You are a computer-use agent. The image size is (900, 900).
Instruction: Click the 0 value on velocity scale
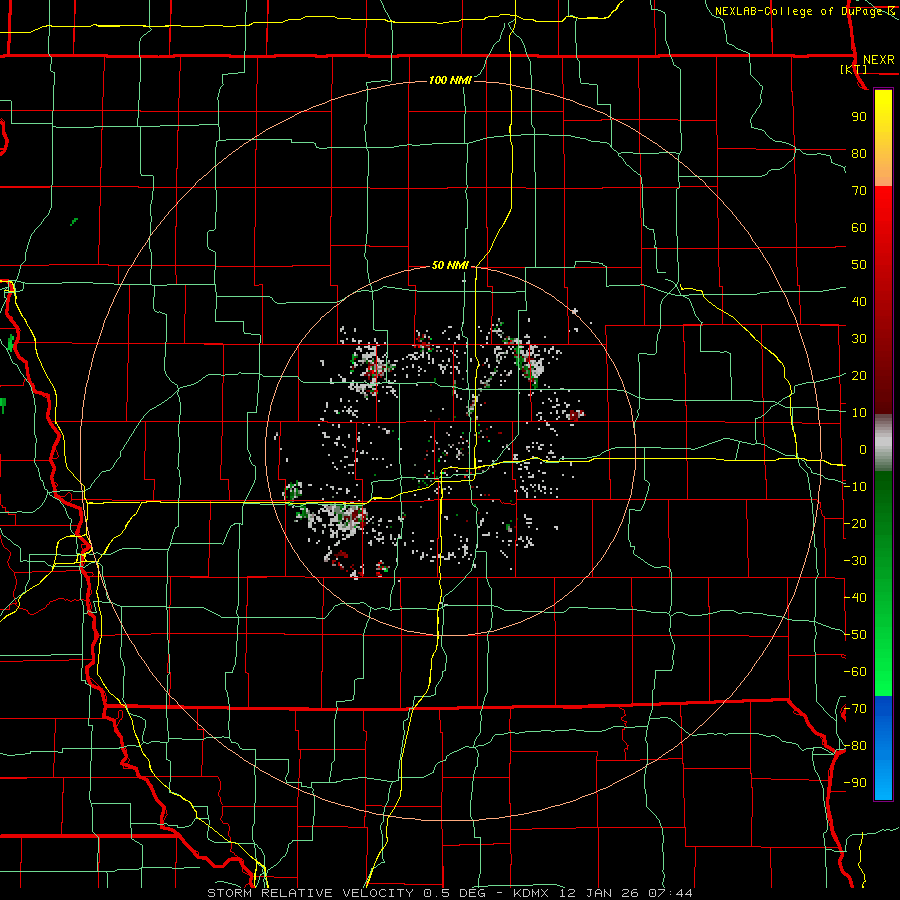[x=862, y=450]
